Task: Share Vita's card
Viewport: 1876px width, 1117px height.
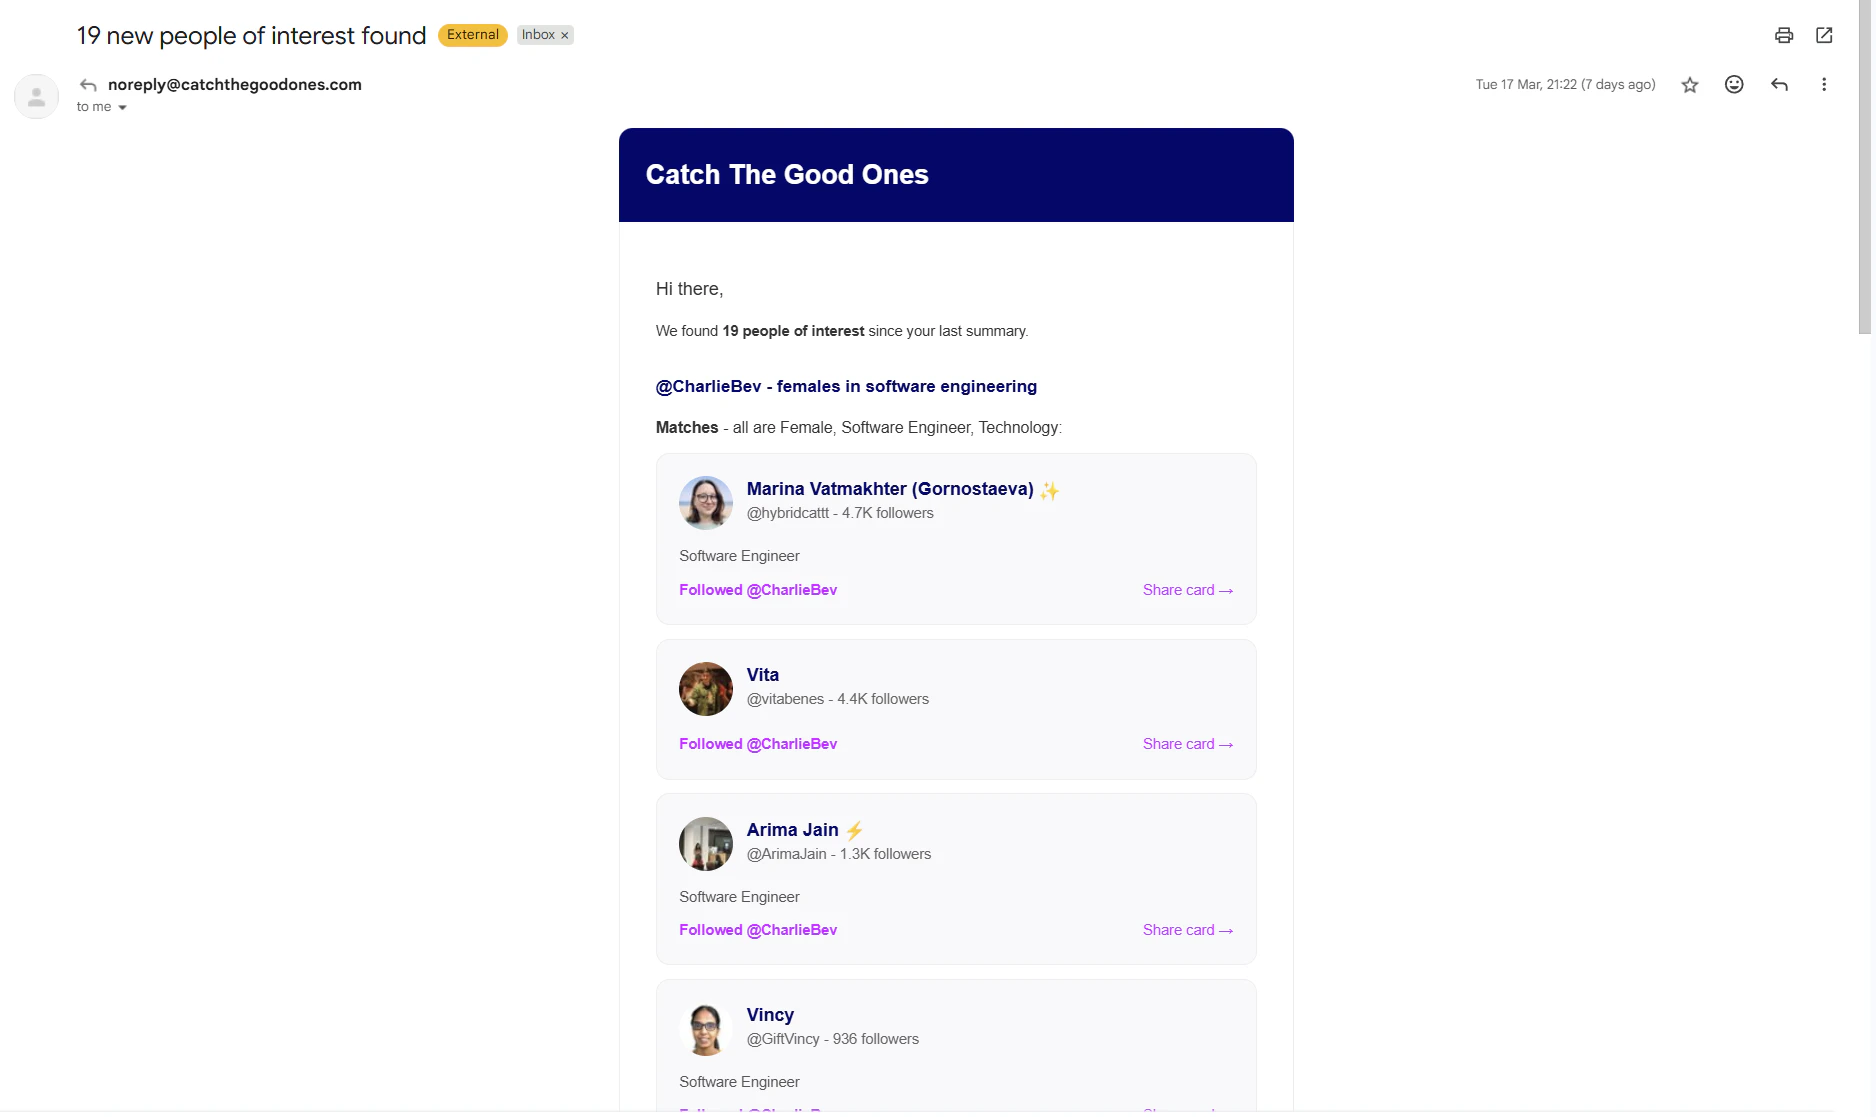Action: click(1188, 744)
